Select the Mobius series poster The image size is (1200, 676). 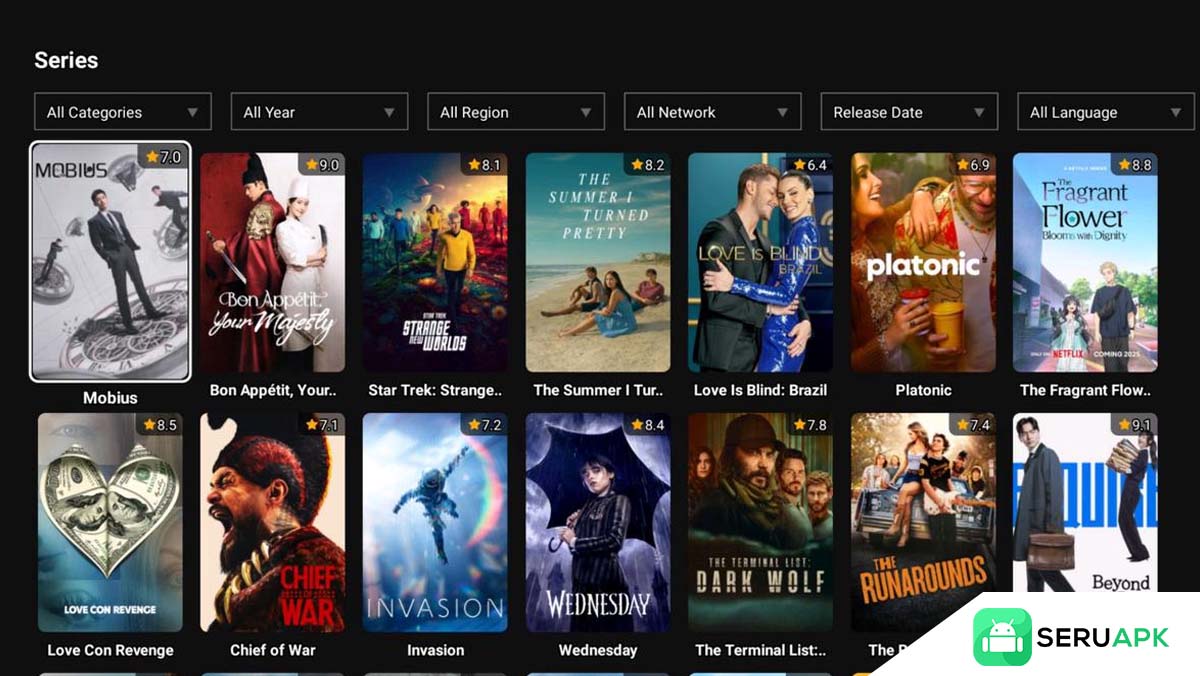[110, 262]
